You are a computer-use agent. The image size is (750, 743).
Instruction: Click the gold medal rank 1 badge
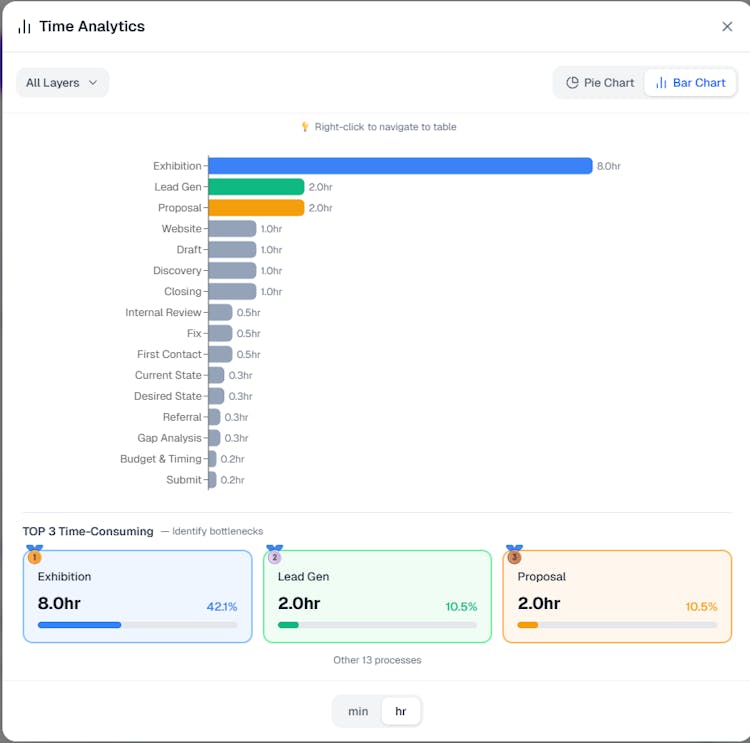(35, 555)
